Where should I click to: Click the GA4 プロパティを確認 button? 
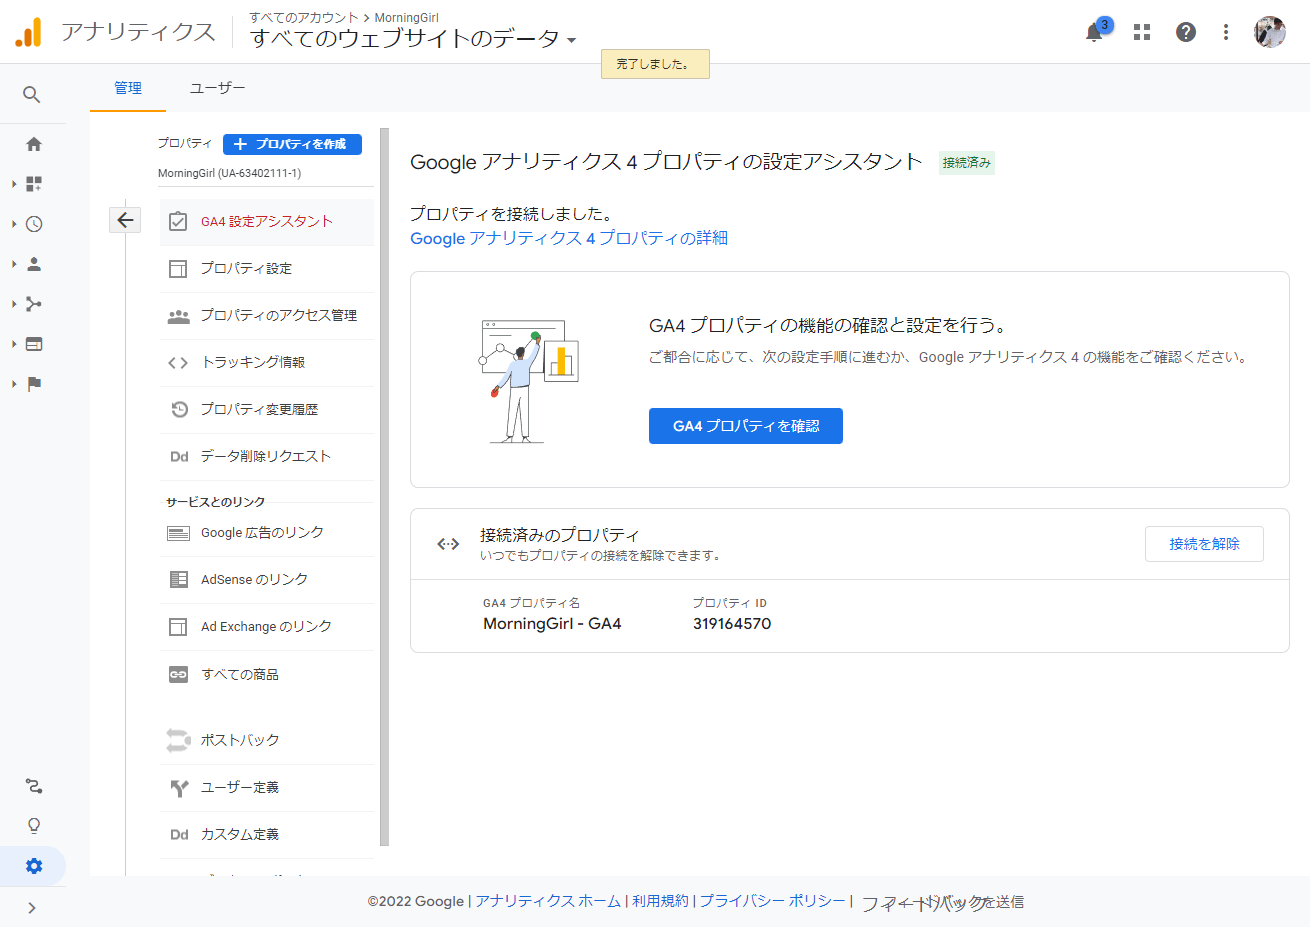[746, 426]
